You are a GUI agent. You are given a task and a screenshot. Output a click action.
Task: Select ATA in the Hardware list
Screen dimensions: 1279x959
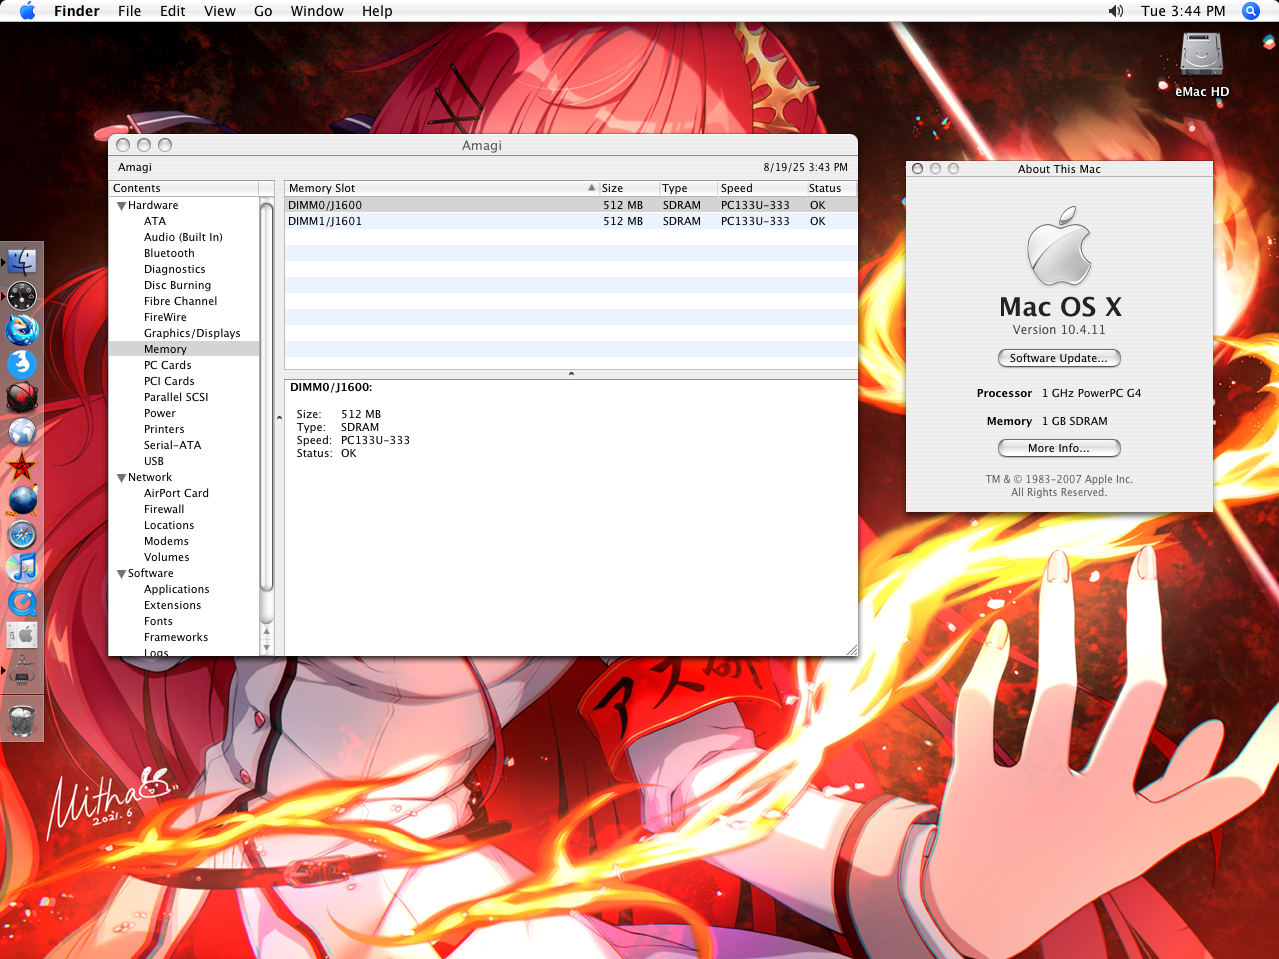(x=155, y=221)
